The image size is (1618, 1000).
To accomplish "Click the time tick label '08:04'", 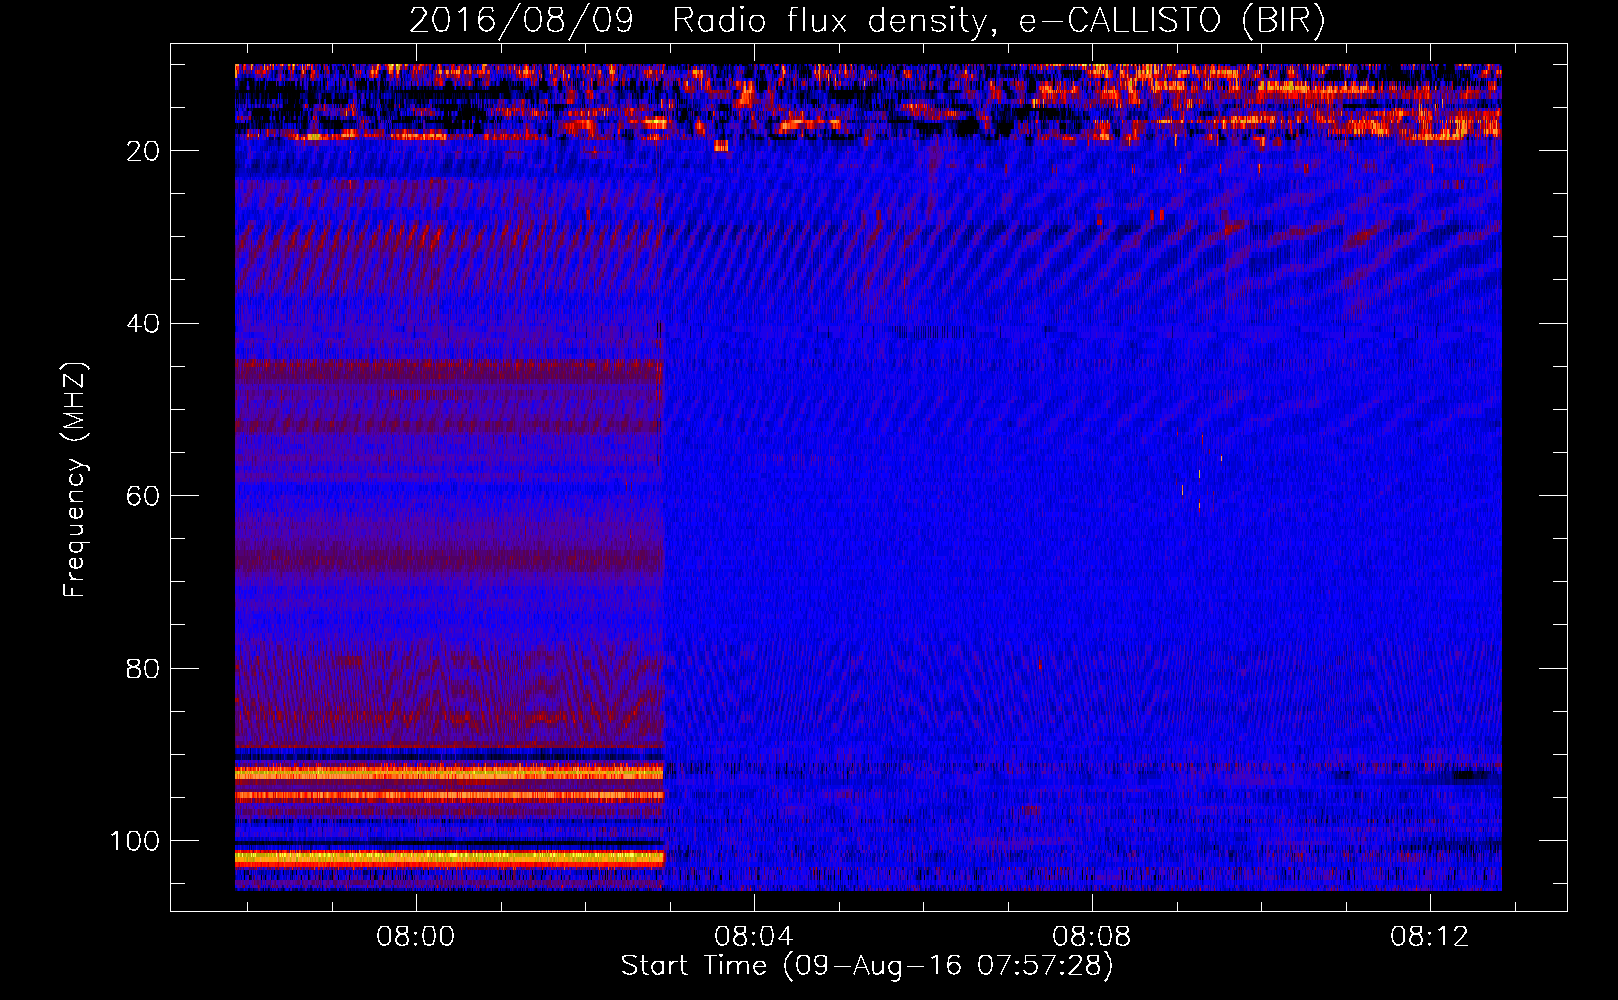I will [753, 937].
